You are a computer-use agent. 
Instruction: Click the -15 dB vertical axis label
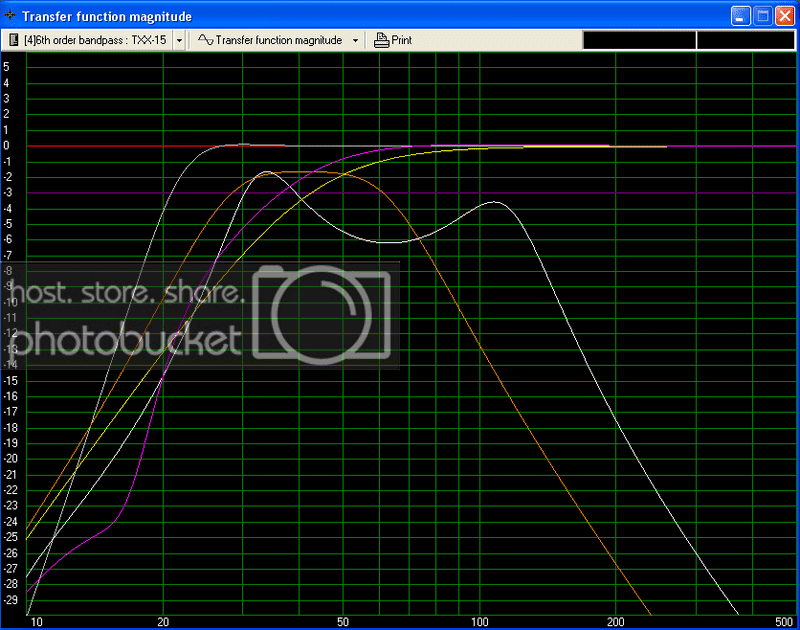pos(10,381)
